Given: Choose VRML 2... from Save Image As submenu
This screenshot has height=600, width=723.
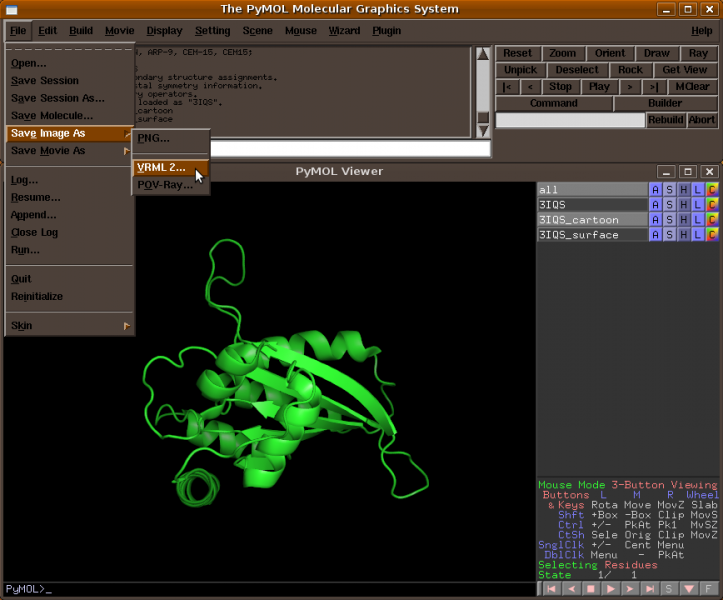Looking at the screenshot, I should 161,167.
